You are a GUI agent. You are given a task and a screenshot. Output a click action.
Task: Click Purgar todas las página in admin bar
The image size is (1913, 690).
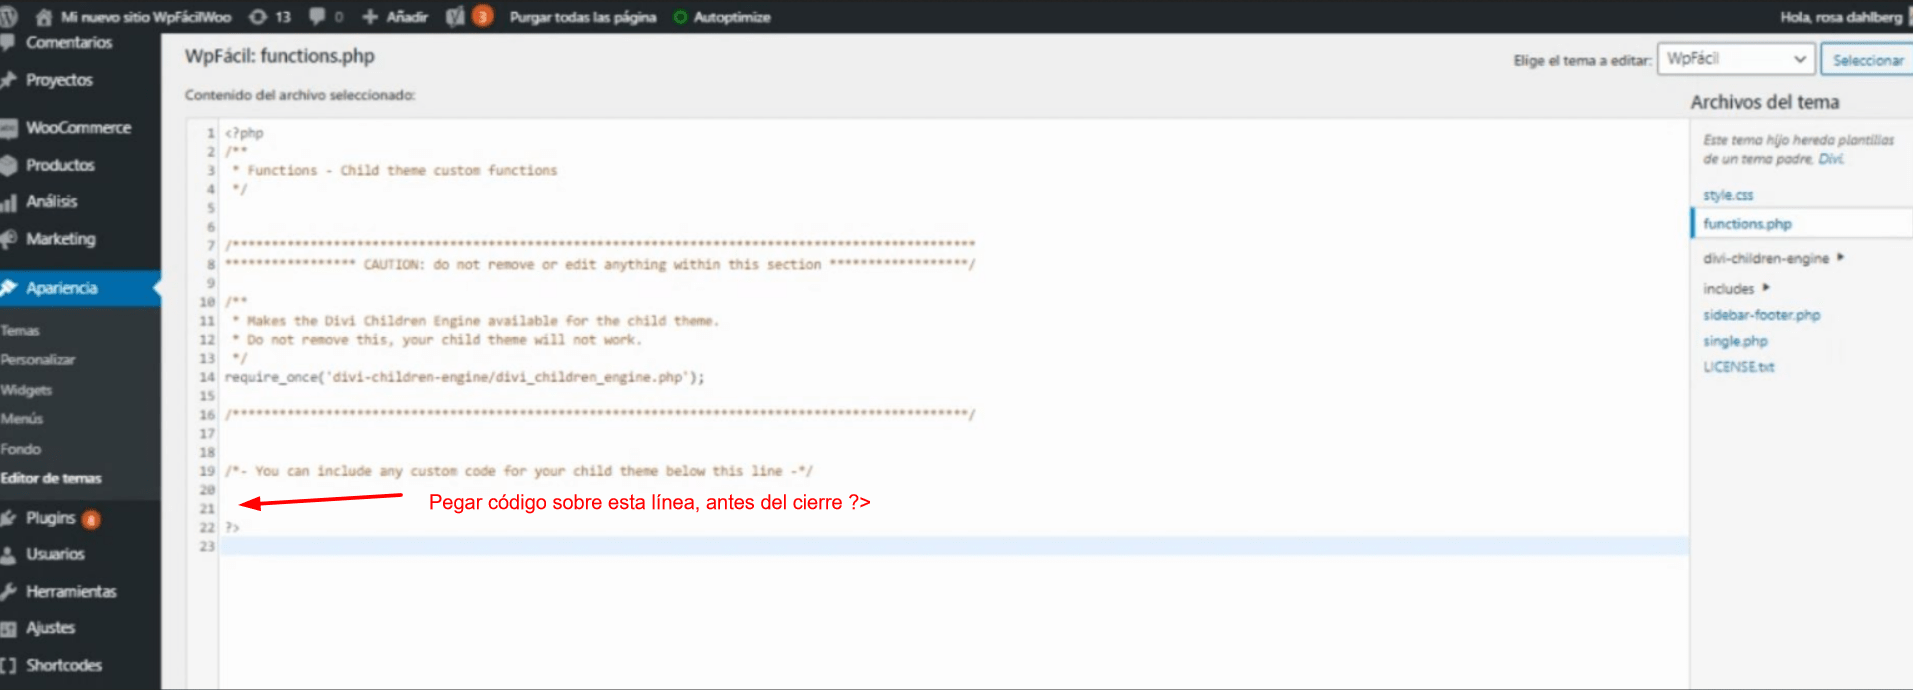583,17
